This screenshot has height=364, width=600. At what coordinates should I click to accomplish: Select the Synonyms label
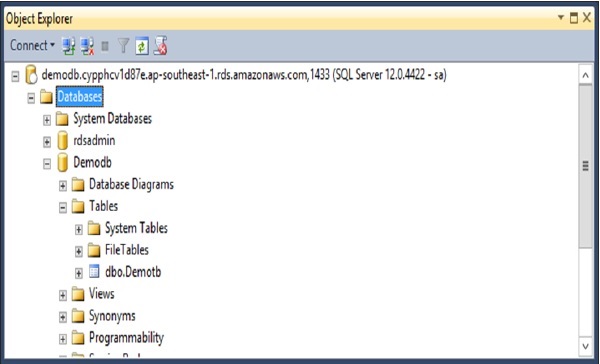coord(112,316)
